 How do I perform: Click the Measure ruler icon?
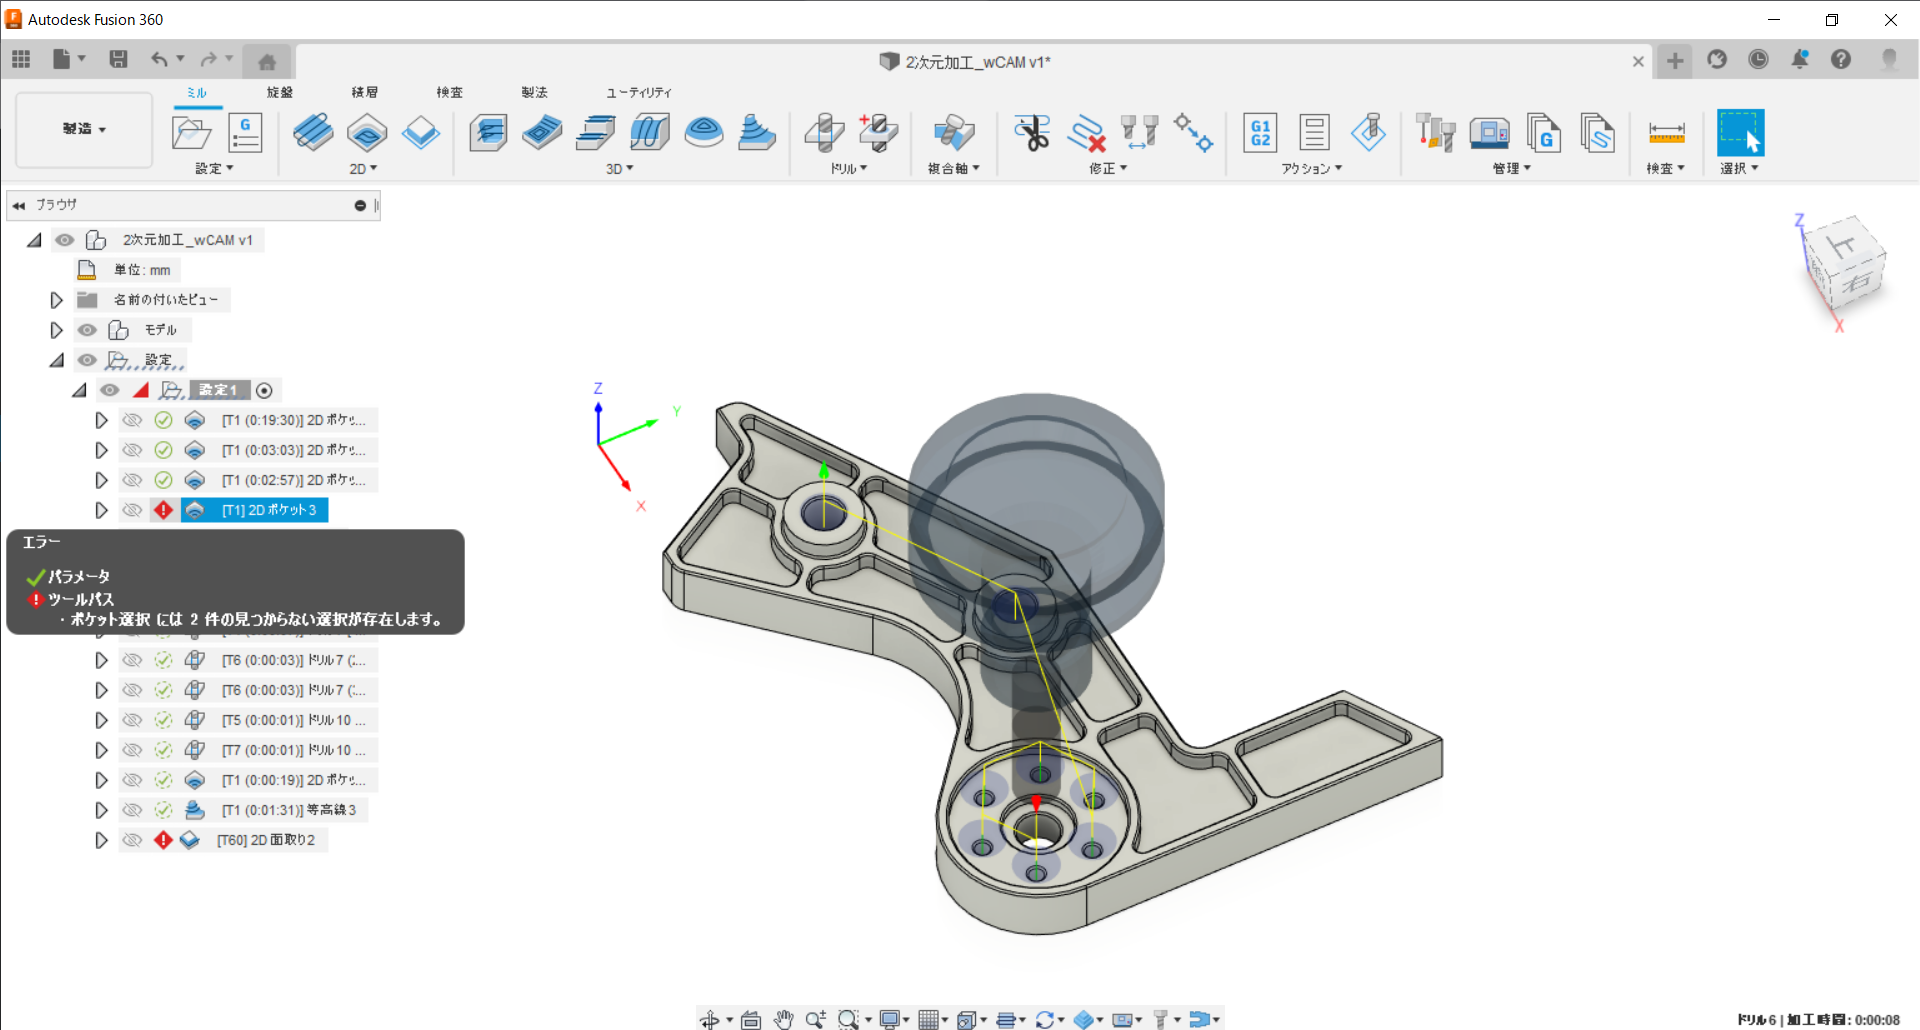[x=1666, y=132]
